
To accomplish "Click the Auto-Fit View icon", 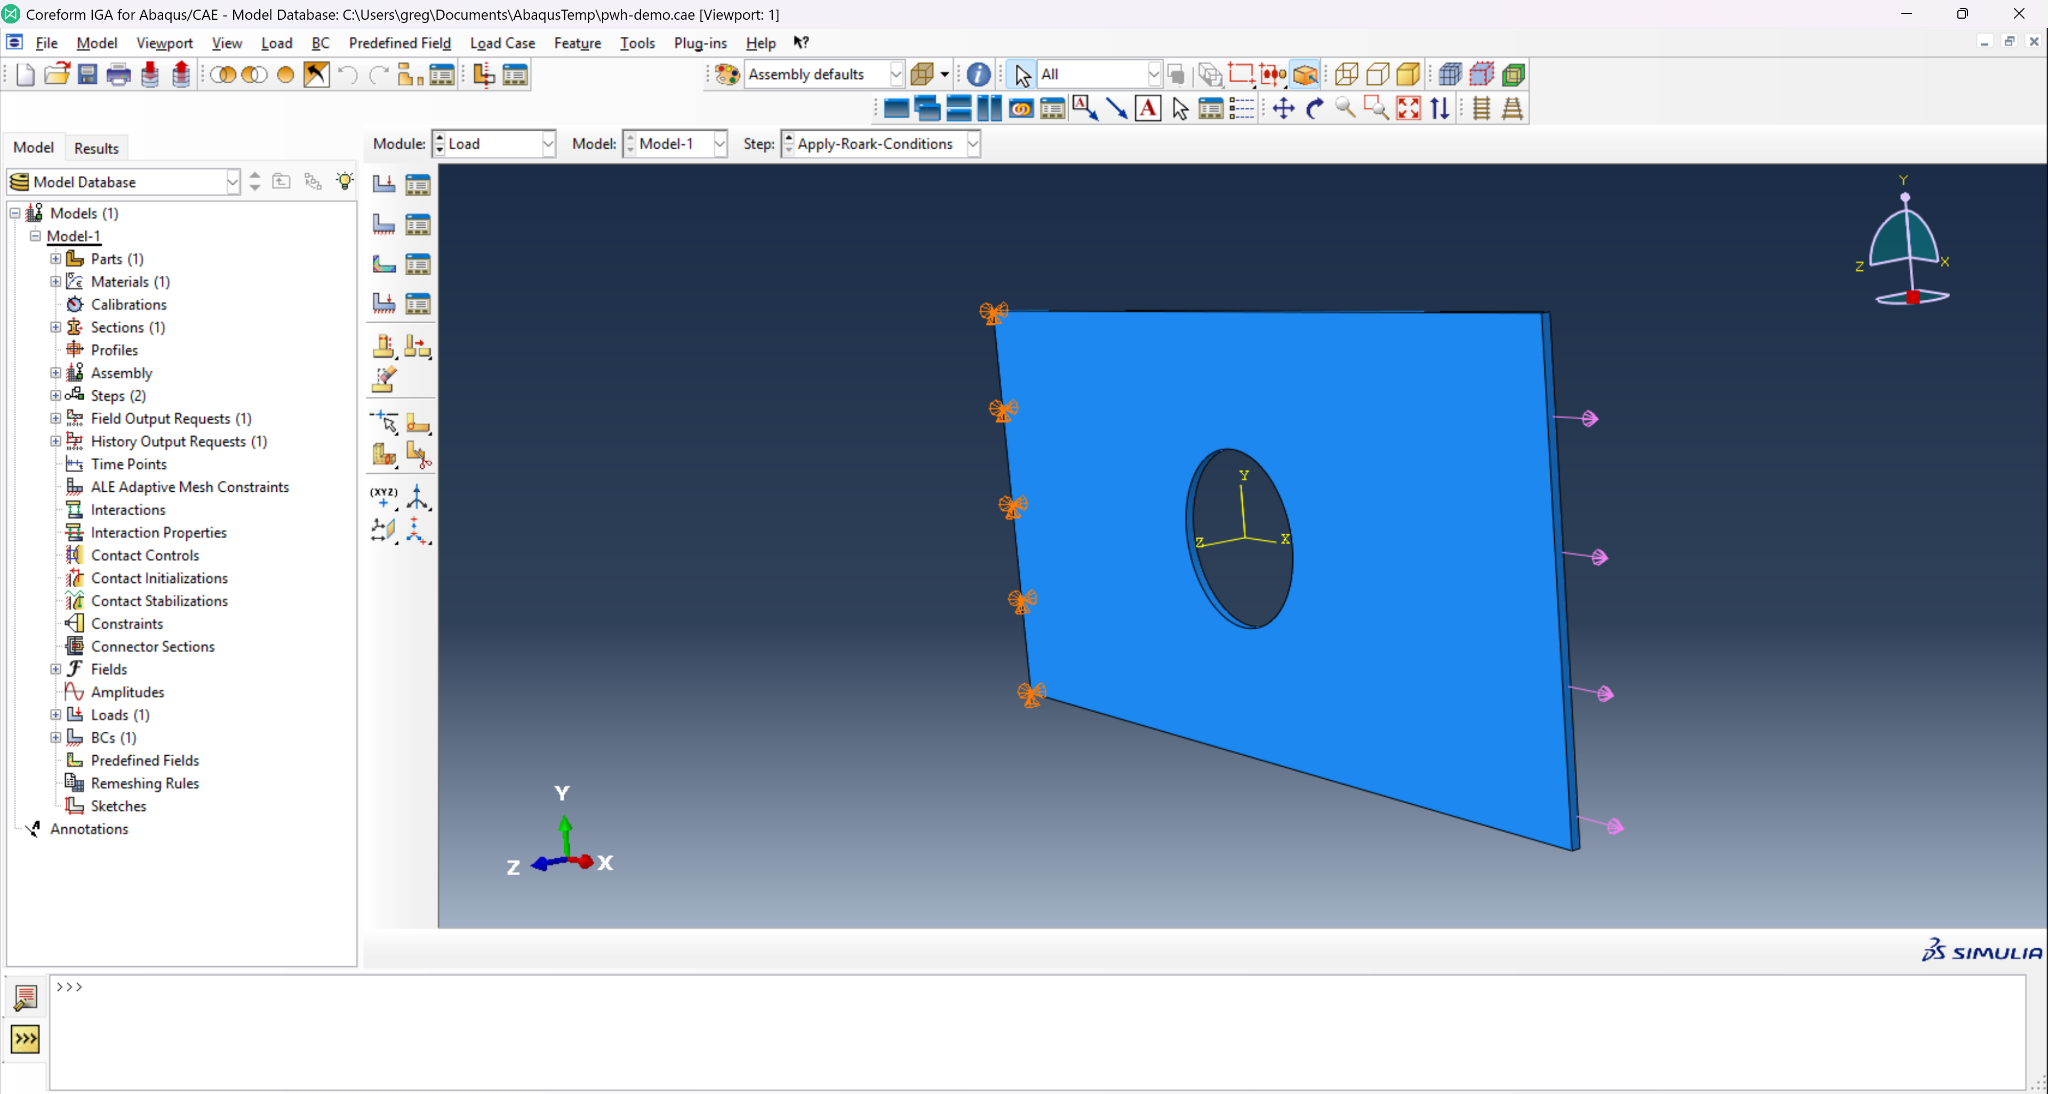I will click(x=1408, y=108).
